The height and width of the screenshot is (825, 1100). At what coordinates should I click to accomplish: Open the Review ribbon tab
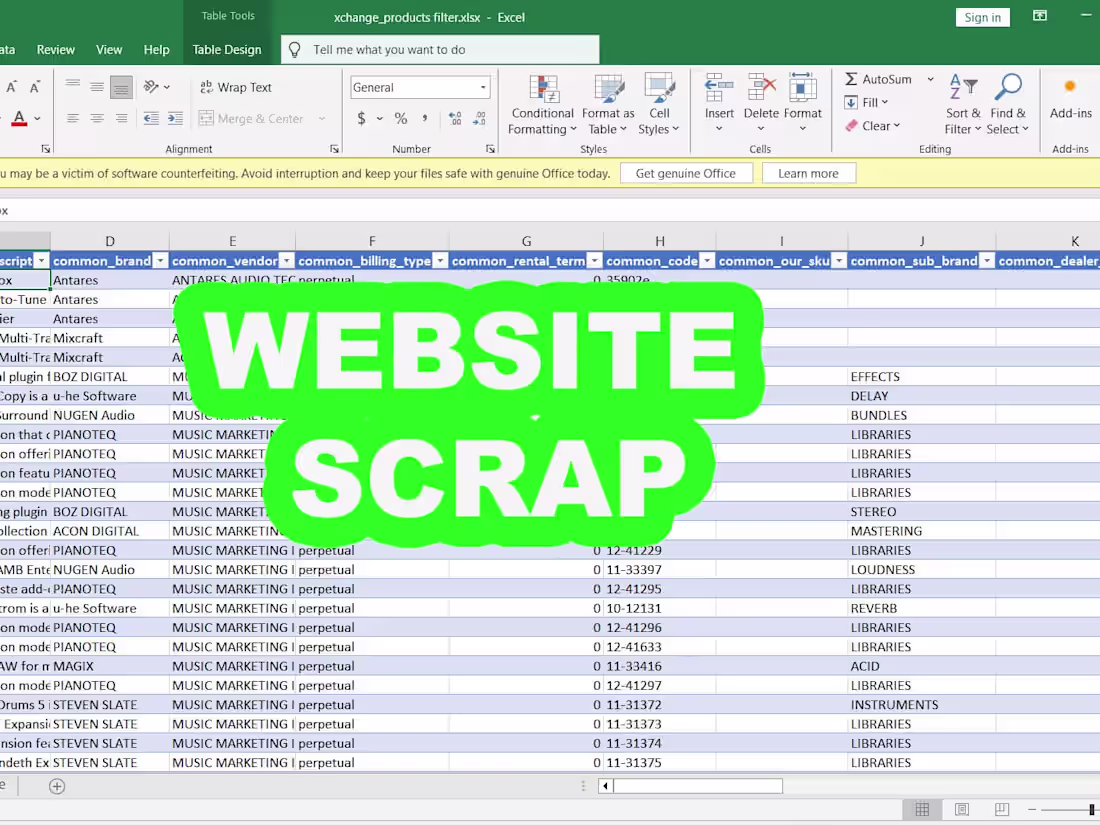56,49
